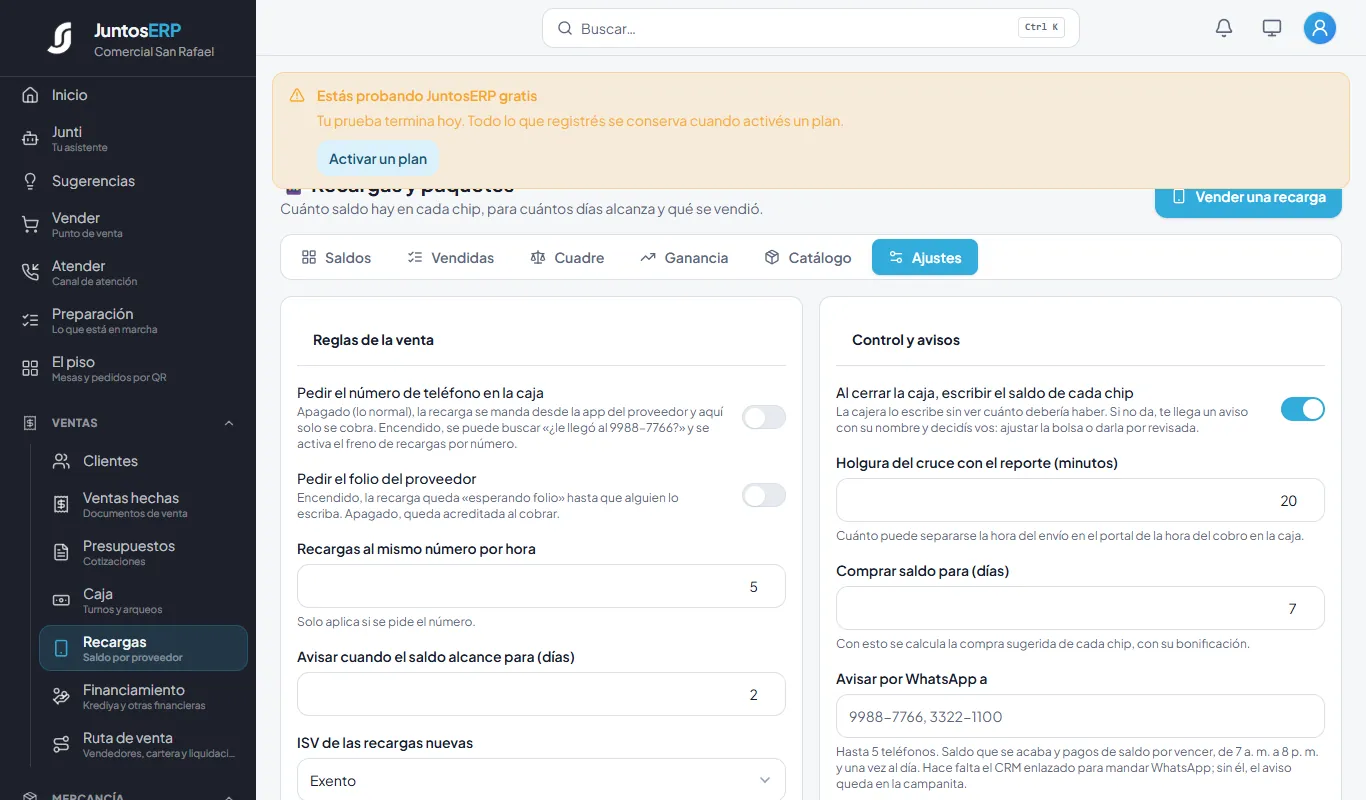The height and width of the screenshot is (800, 1366).
Task: Click Avisar por WhatsApp phone field
Action: pyautogui.click(x=1080, y=716)
